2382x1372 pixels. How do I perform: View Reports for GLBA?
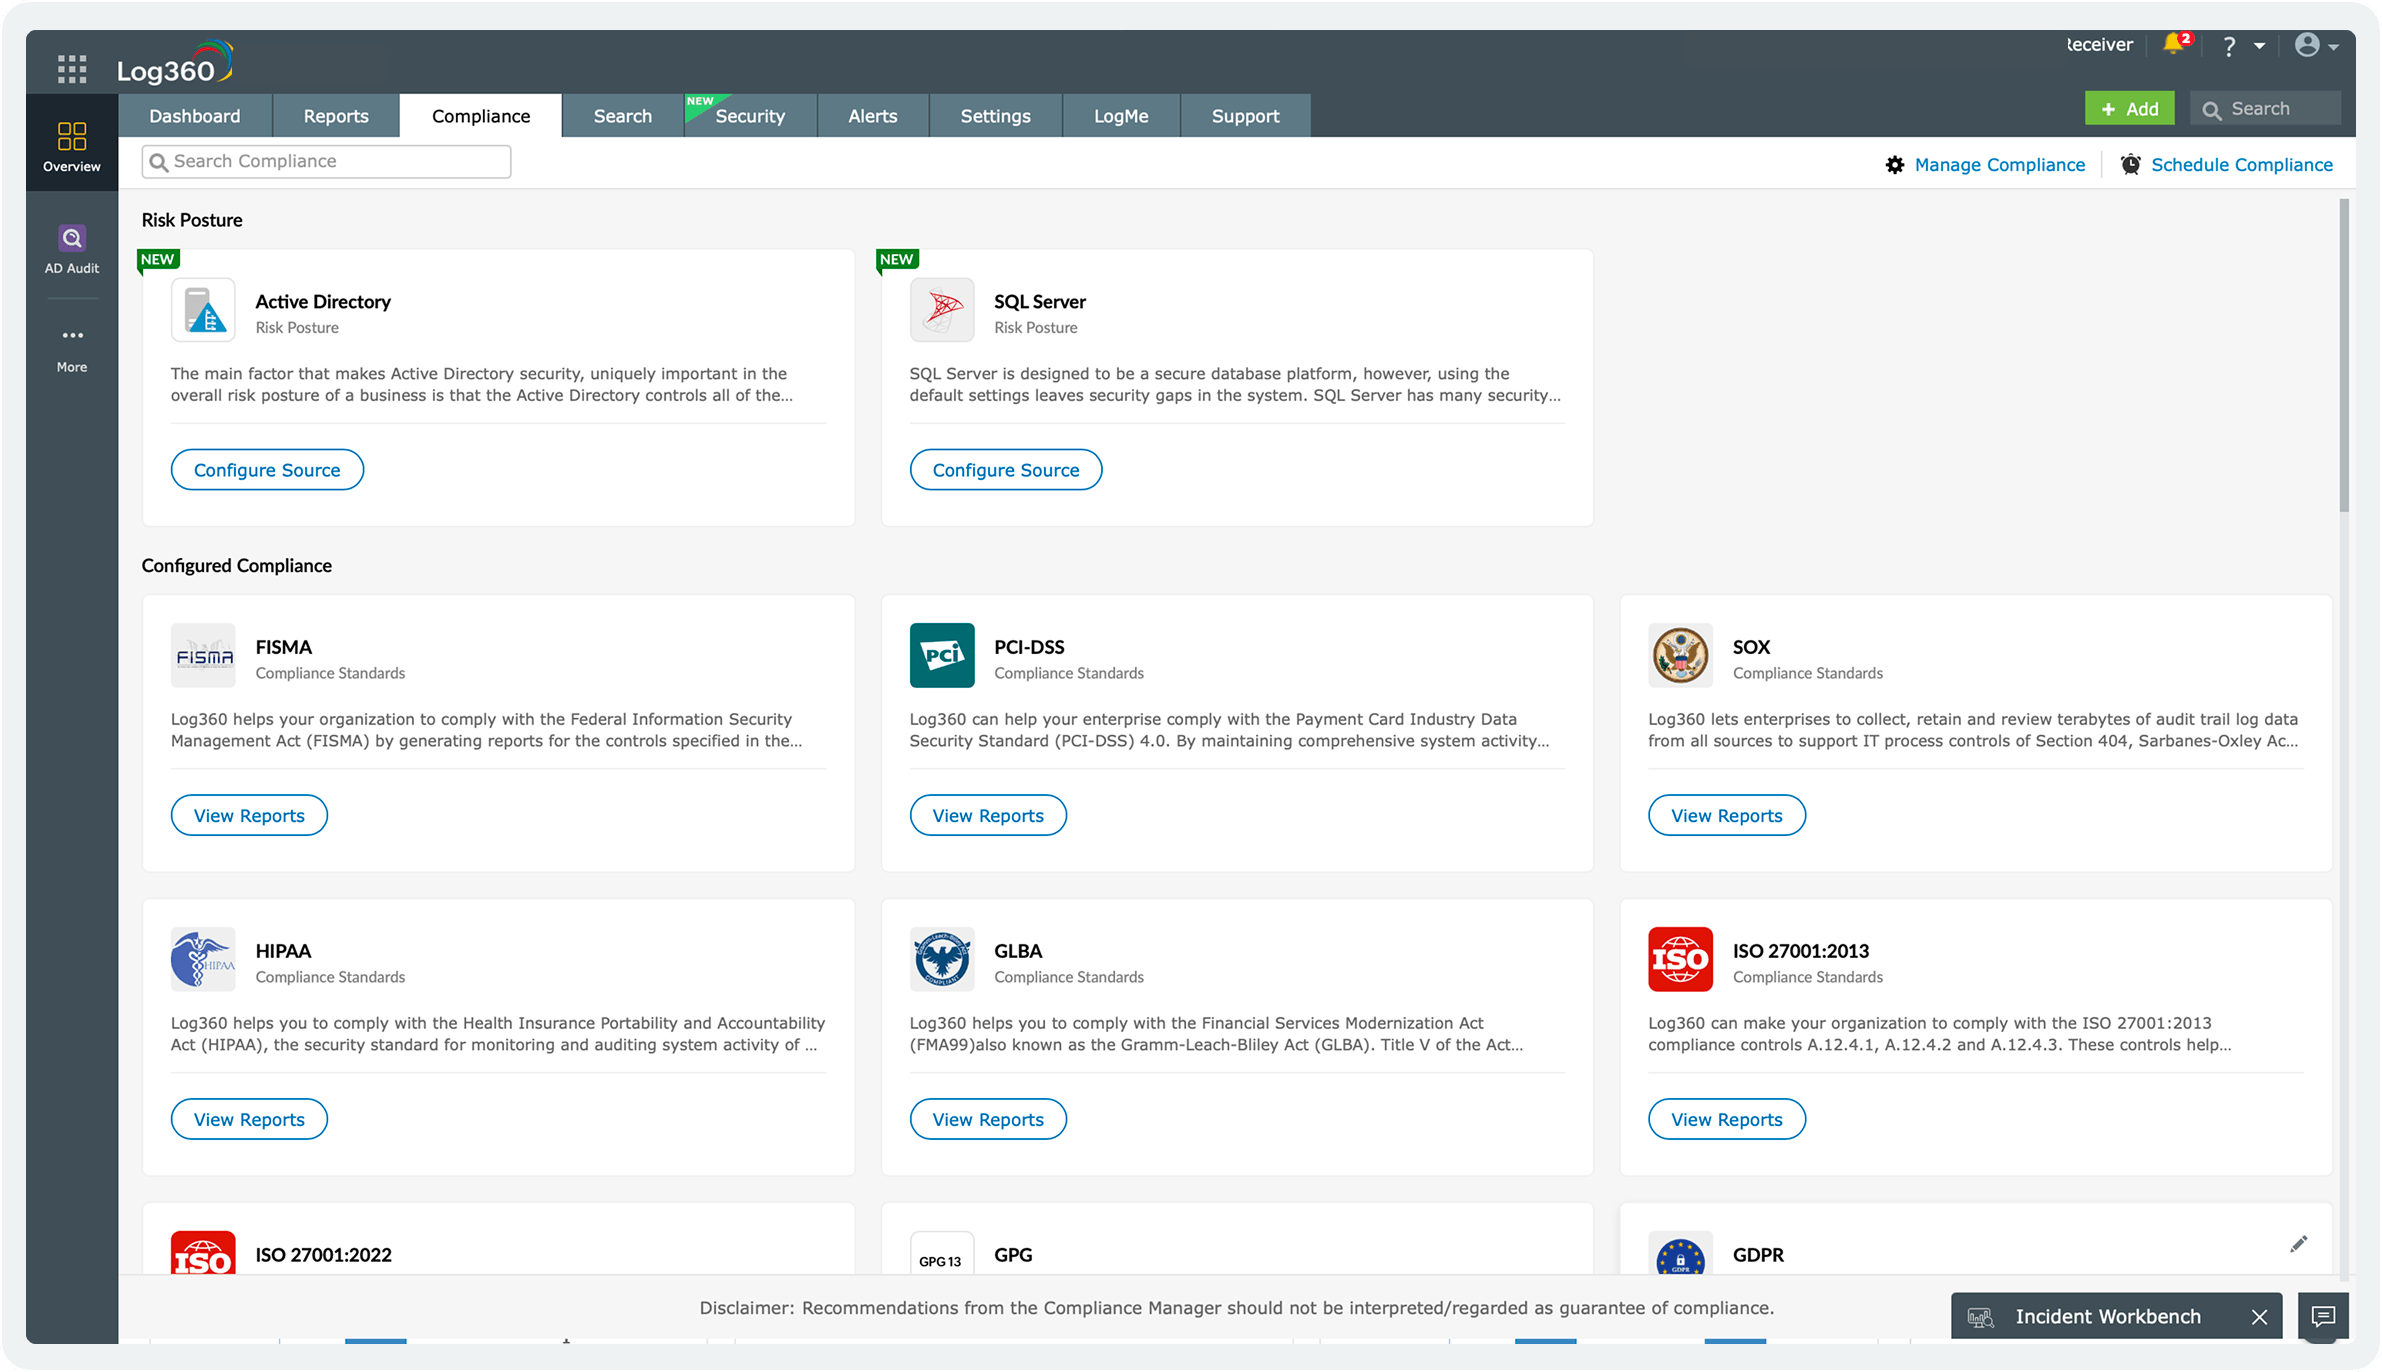pos(988,1120)
